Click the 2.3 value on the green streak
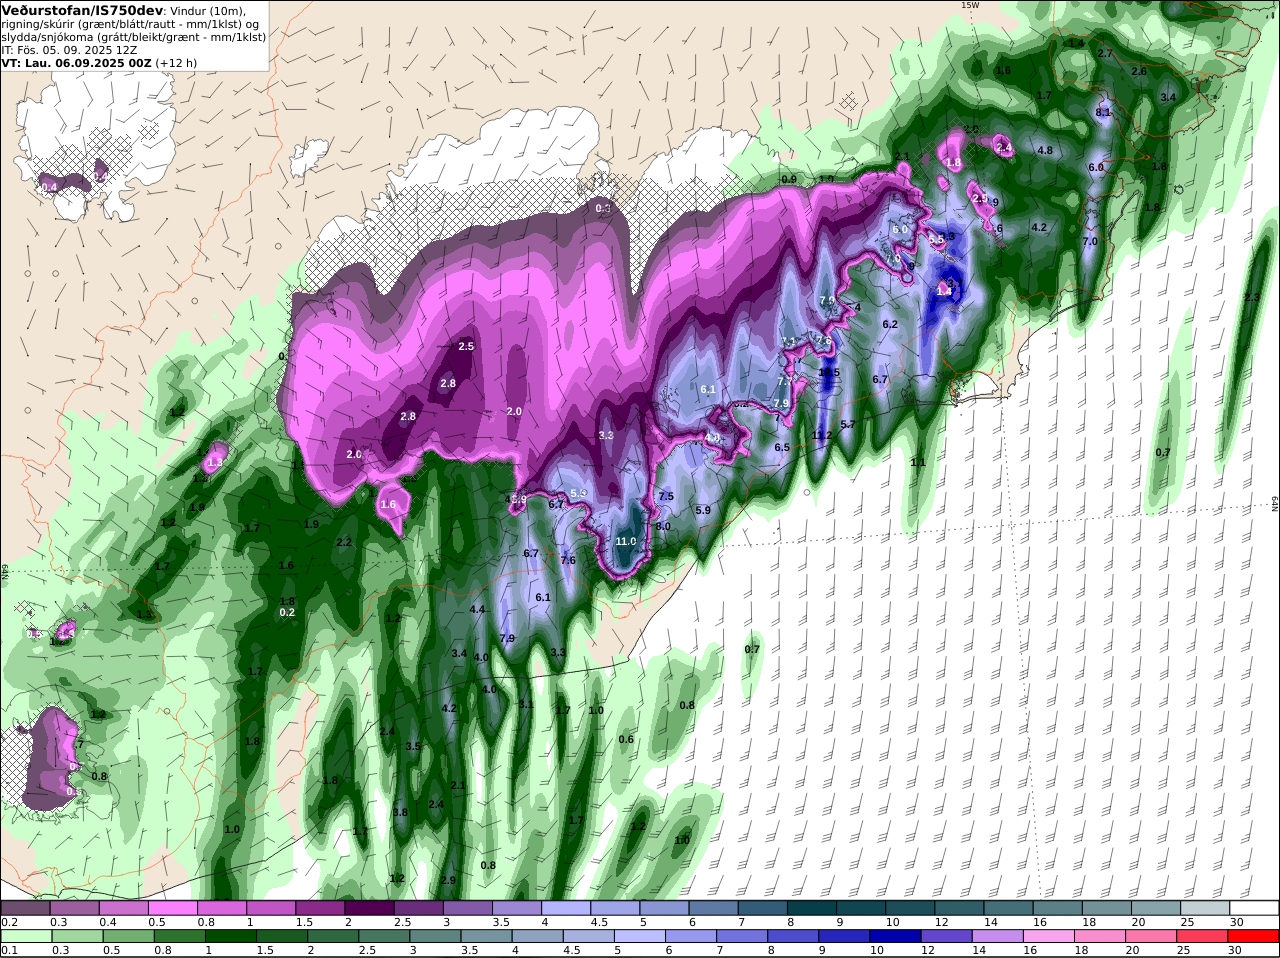Image resolution: width=1280 pixels, height=958 pixels. [x=1251, y=298]
